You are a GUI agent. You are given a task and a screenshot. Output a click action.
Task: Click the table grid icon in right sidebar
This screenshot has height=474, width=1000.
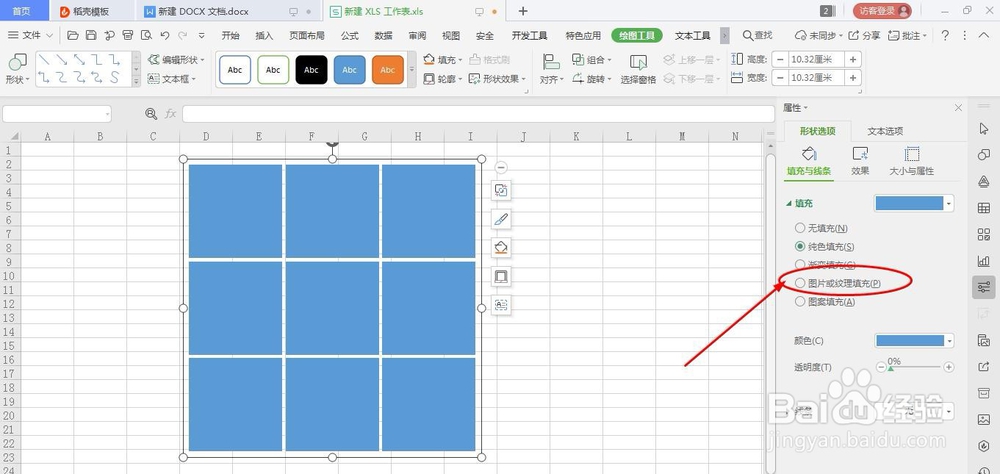tap(983, 208)
